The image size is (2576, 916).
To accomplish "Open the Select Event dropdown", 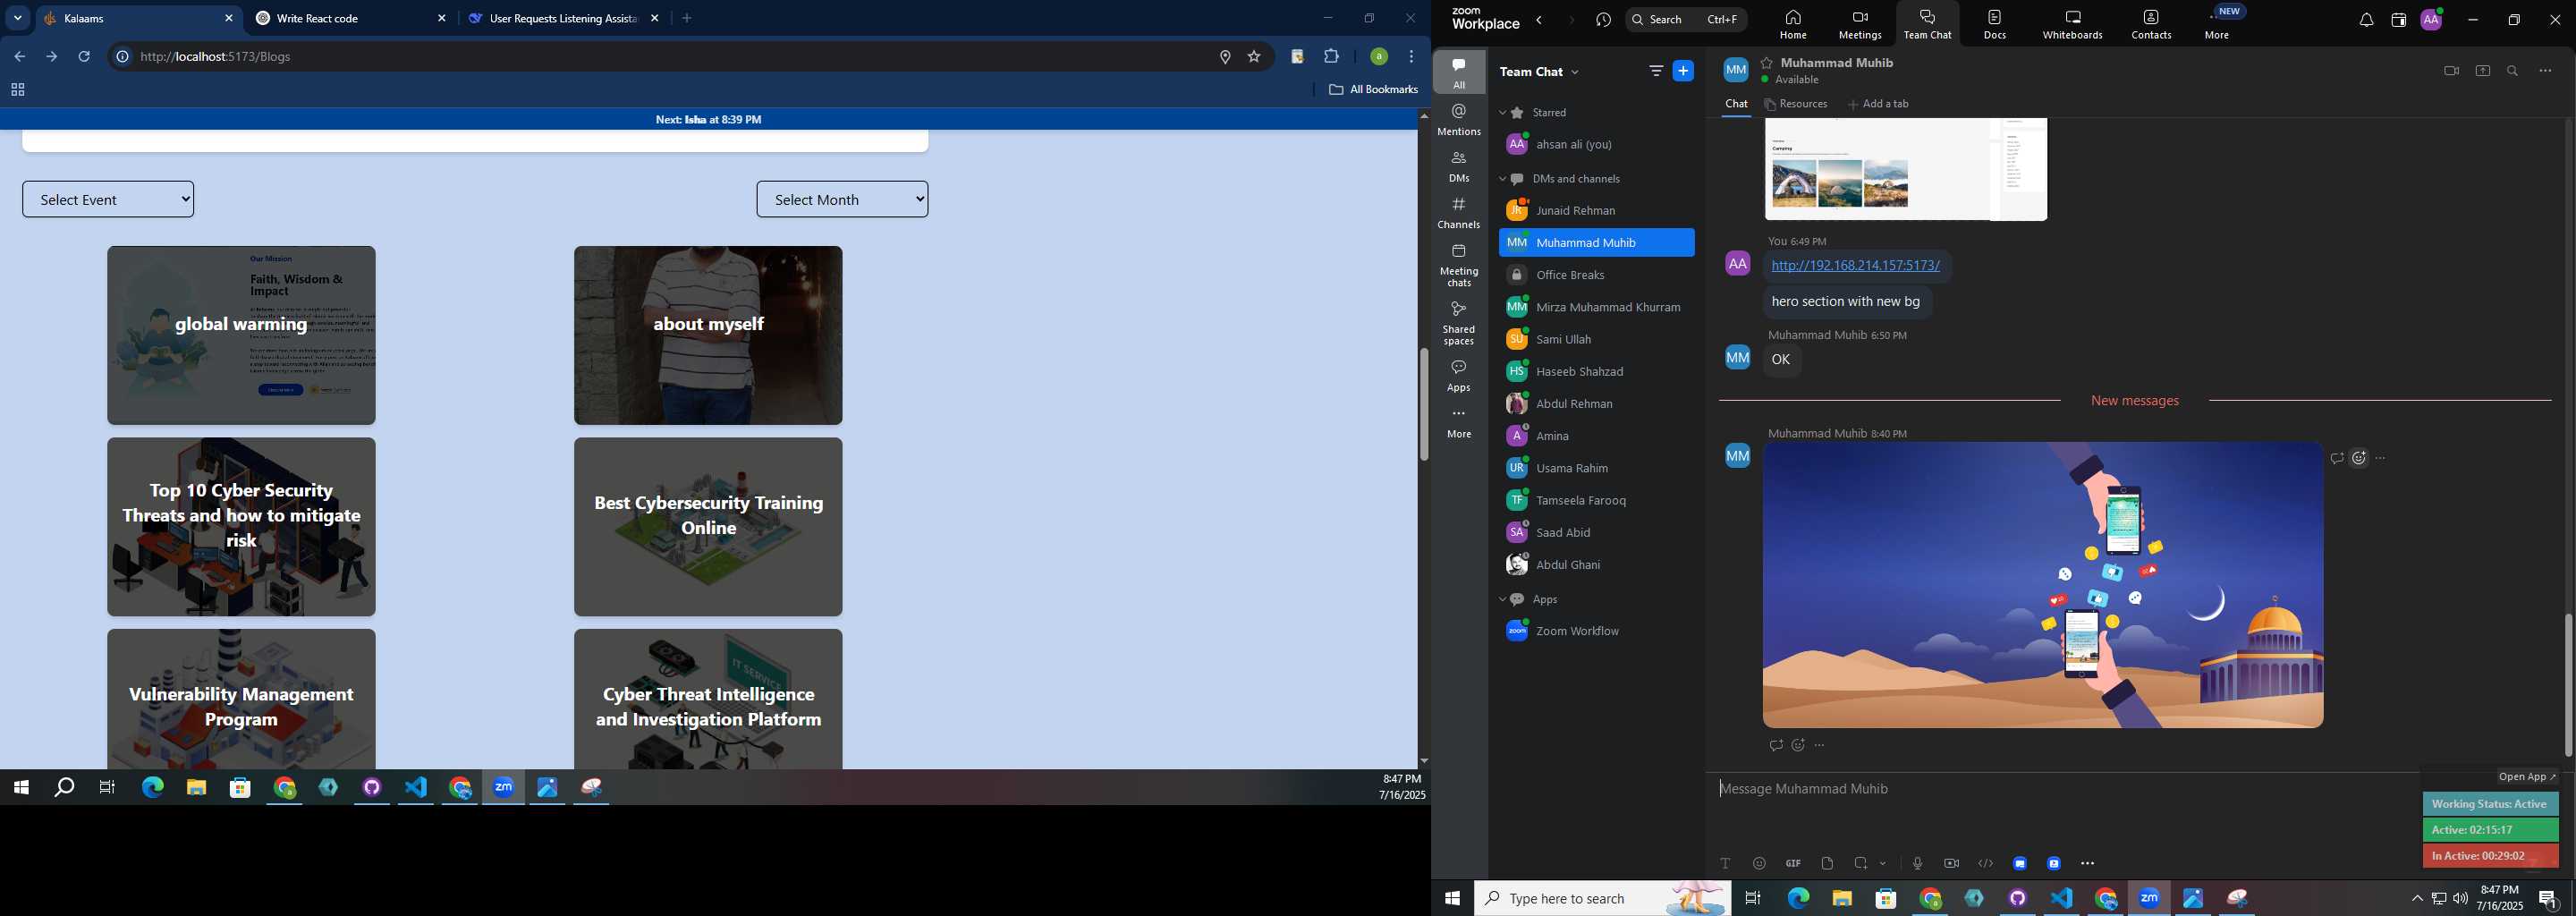I will [x=108, y=199].
